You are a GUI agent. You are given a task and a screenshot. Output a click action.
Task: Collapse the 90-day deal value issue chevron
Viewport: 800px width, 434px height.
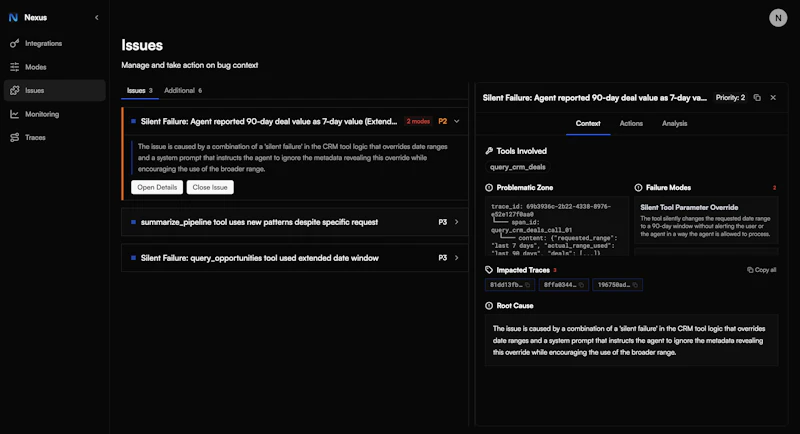pyautogui.click(x=457, y=121)
